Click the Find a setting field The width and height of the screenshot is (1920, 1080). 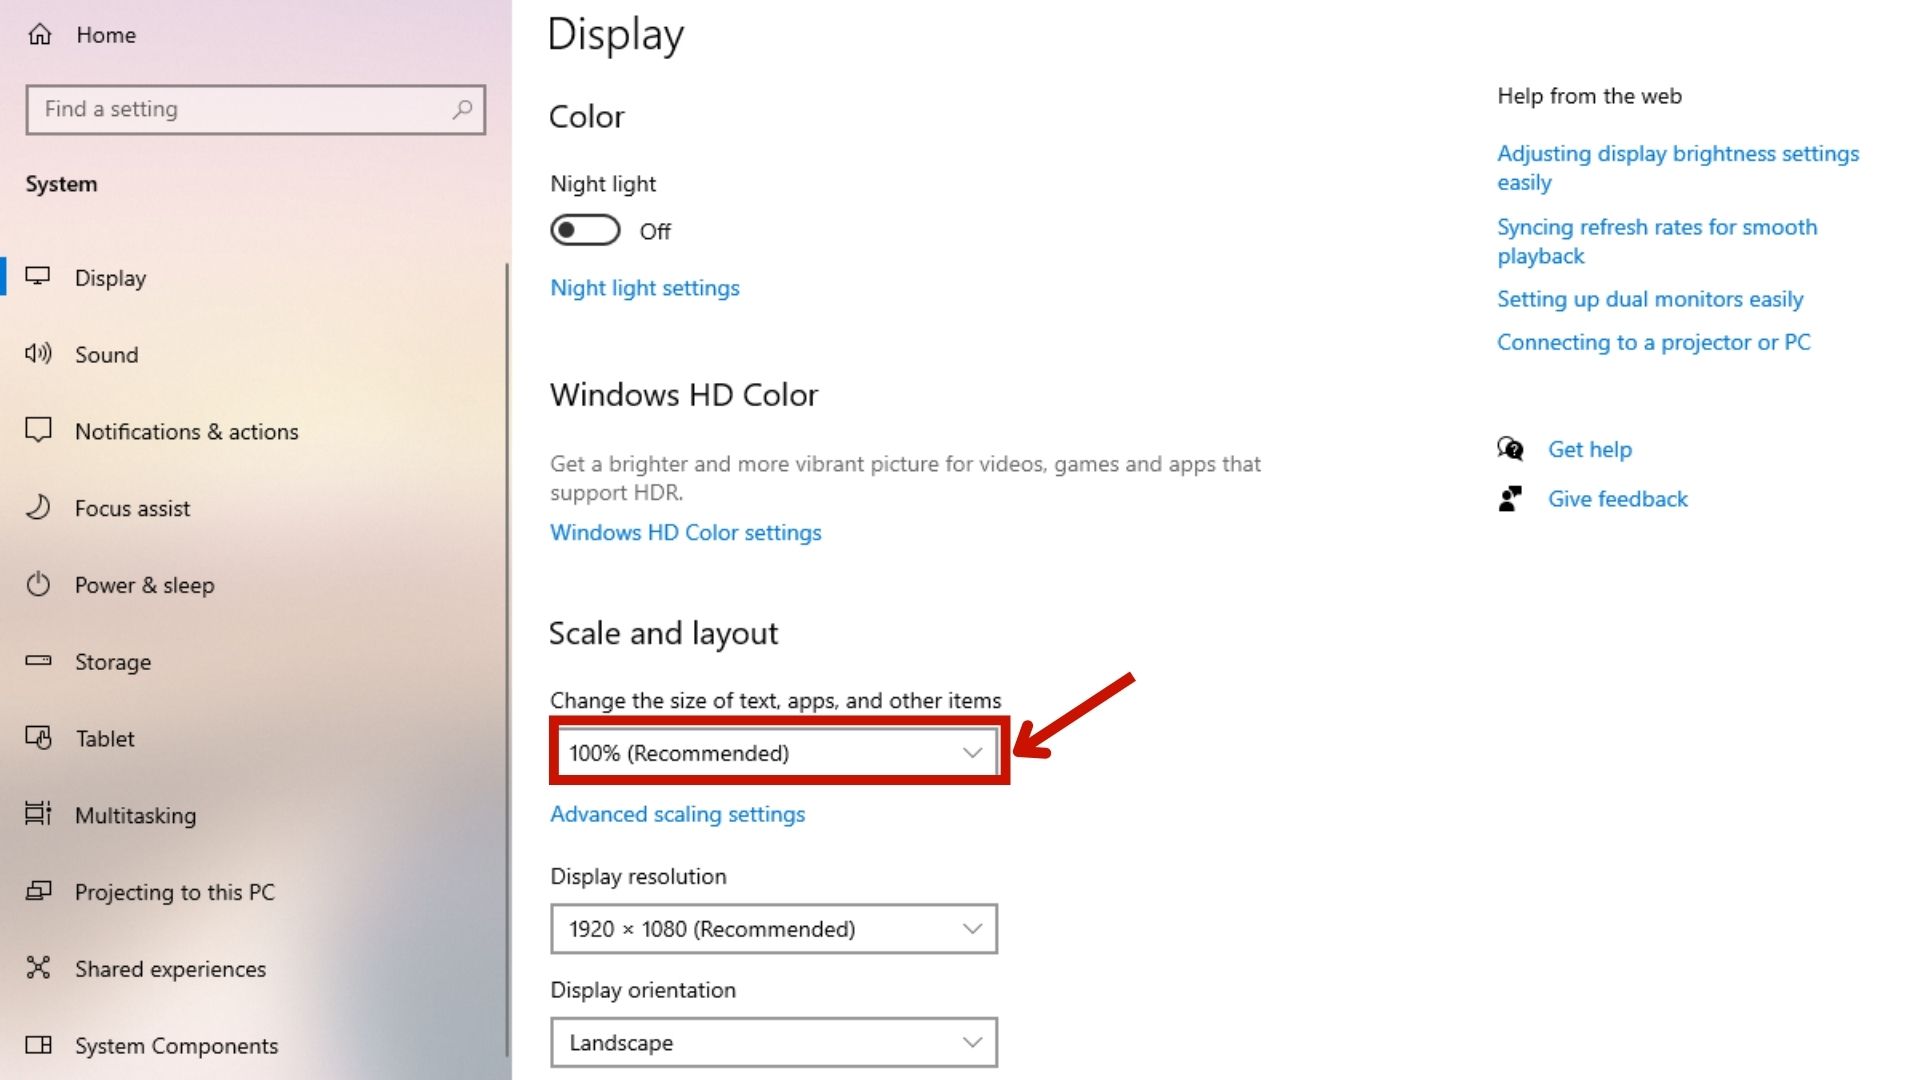(x=256, y=109)
